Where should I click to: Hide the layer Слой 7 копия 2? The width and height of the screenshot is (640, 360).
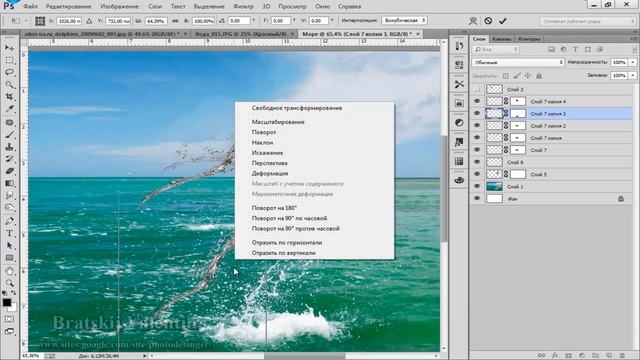477,126
